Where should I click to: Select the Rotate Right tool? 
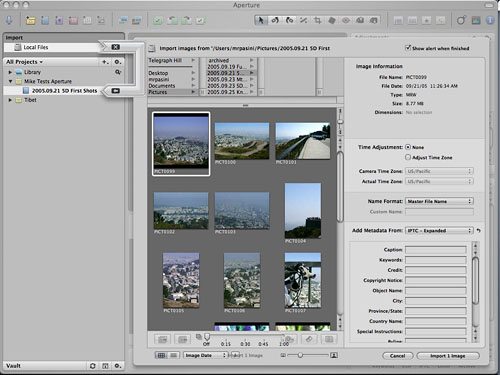click(289, 20)
